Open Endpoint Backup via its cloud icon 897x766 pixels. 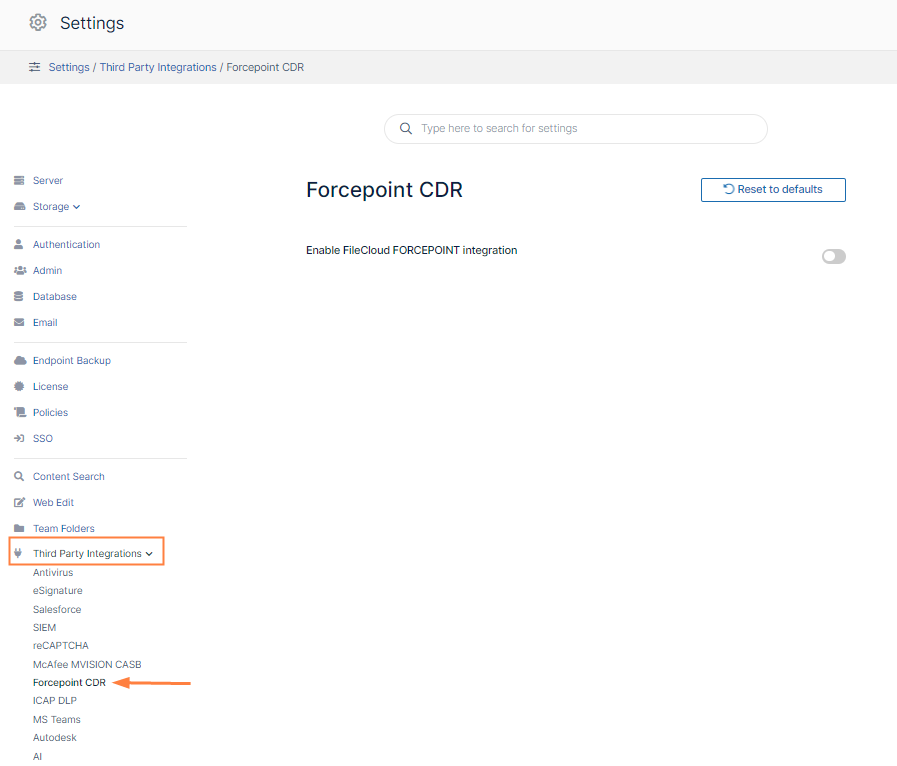tap(20, 360)
